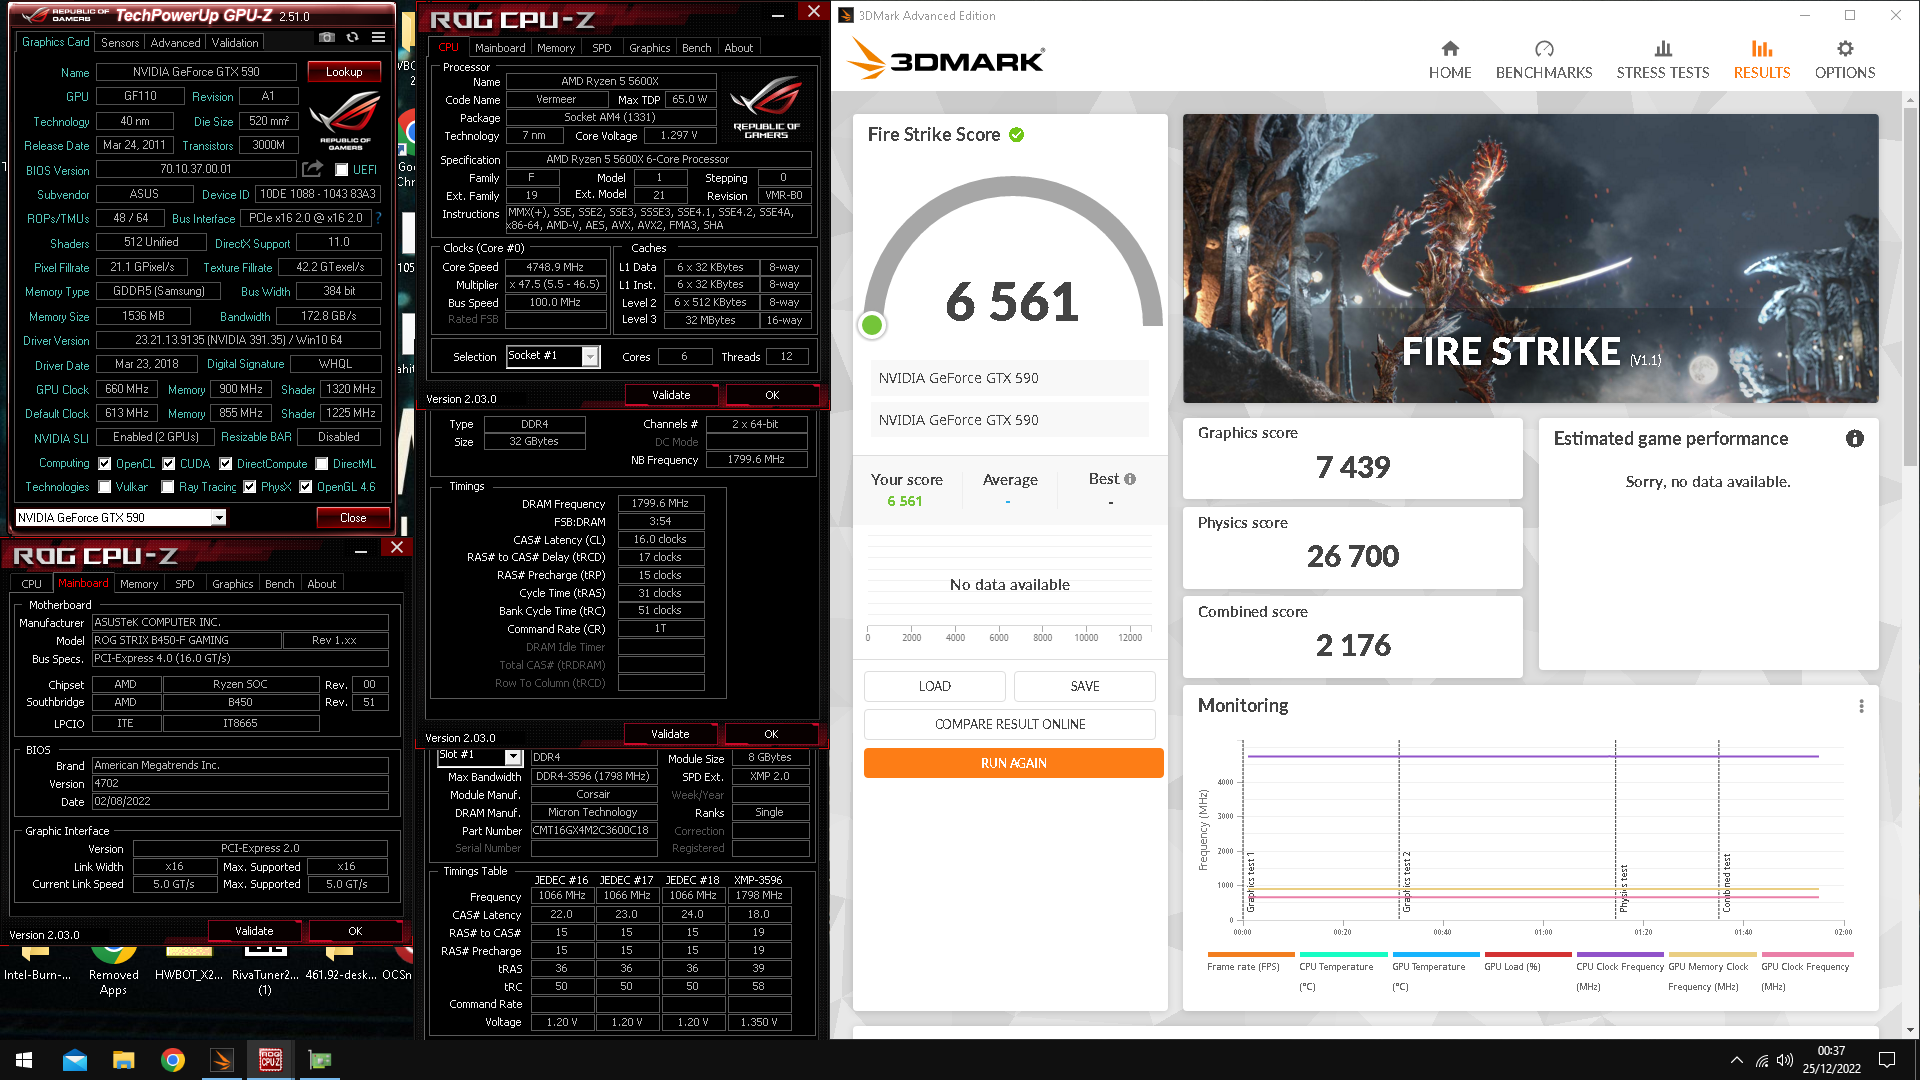Click the GPU-Z refresh icon
This screenshot has height=1080, width=1920.
tap(352, 37)
